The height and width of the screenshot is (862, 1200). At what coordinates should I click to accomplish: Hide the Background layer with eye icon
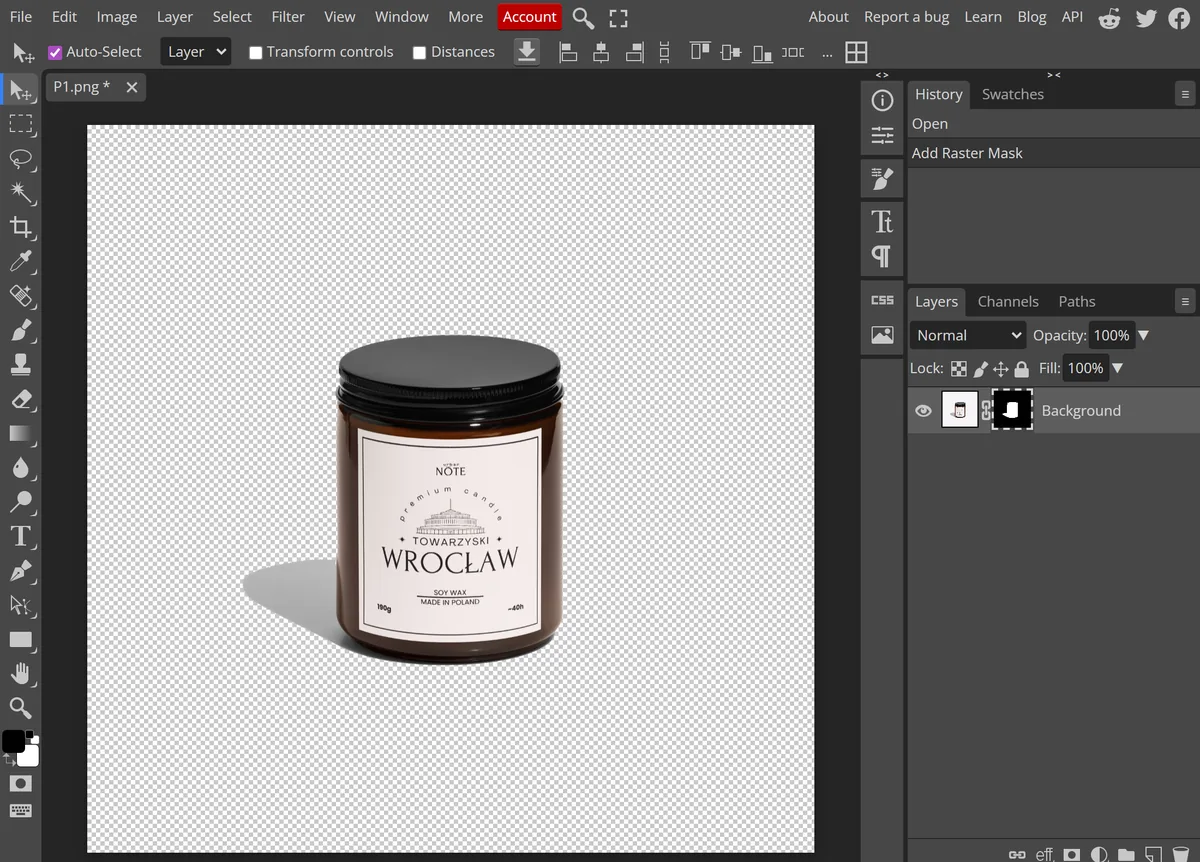923,411
